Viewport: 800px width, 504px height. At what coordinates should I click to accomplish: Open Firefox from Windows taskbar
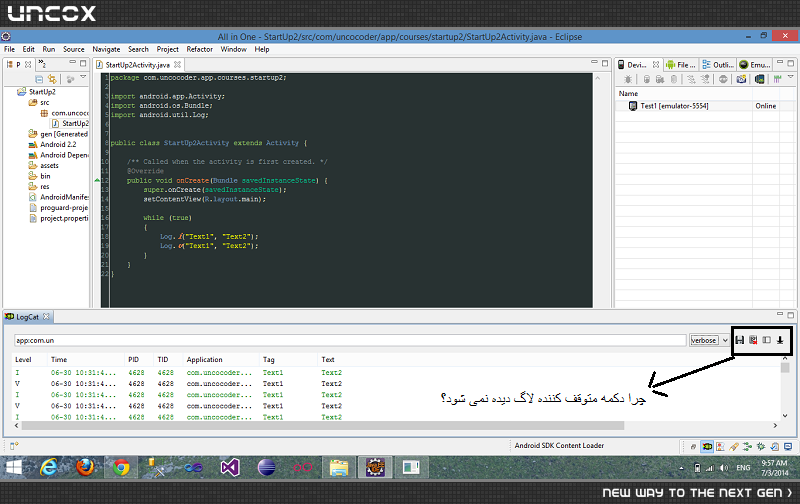(x=85, y=467)
